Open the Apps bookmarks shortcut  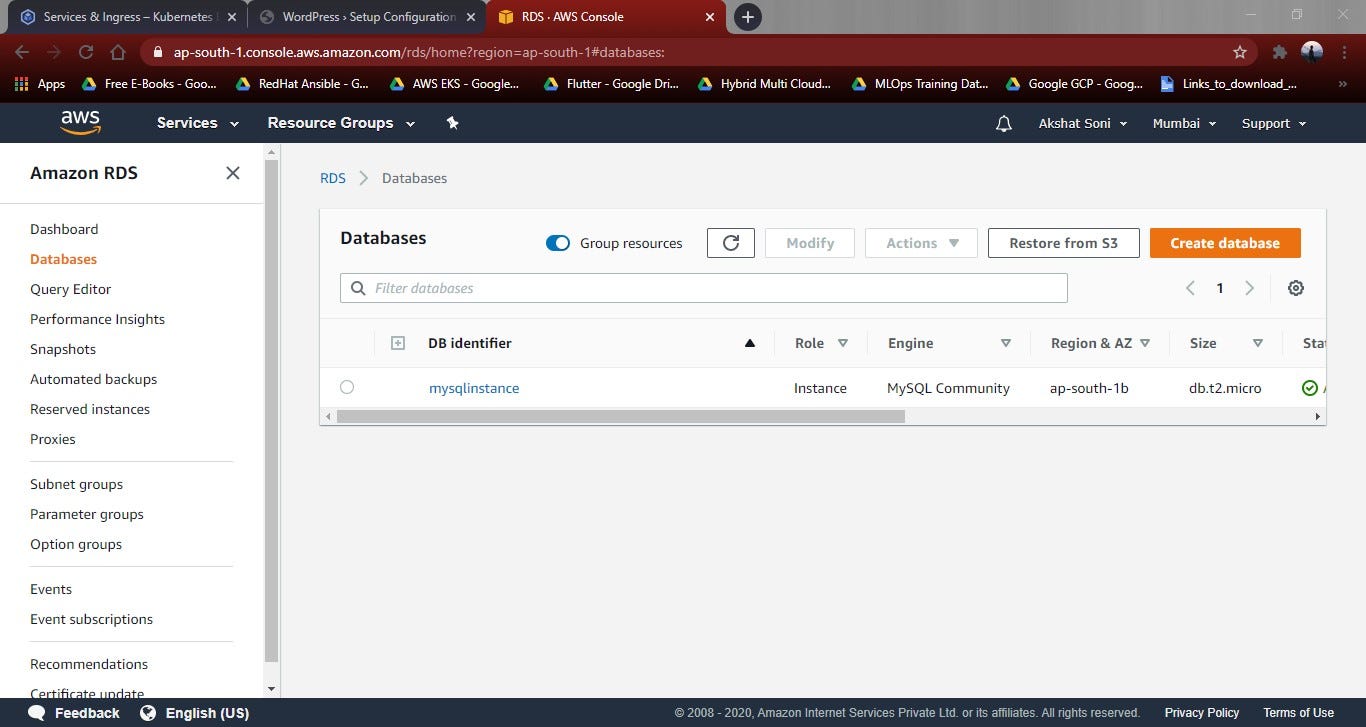(40, 84)
